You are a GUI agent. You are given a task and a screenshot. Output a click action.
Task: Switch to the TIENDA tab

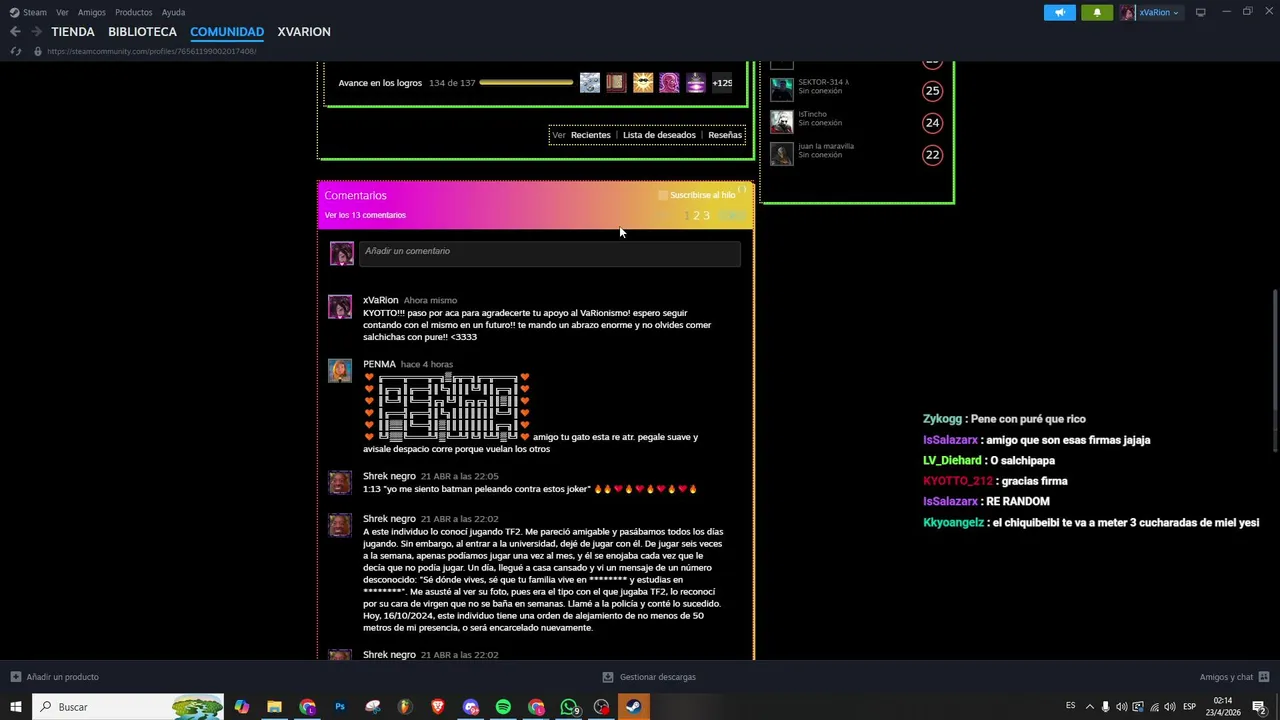(x=73, y=32)
